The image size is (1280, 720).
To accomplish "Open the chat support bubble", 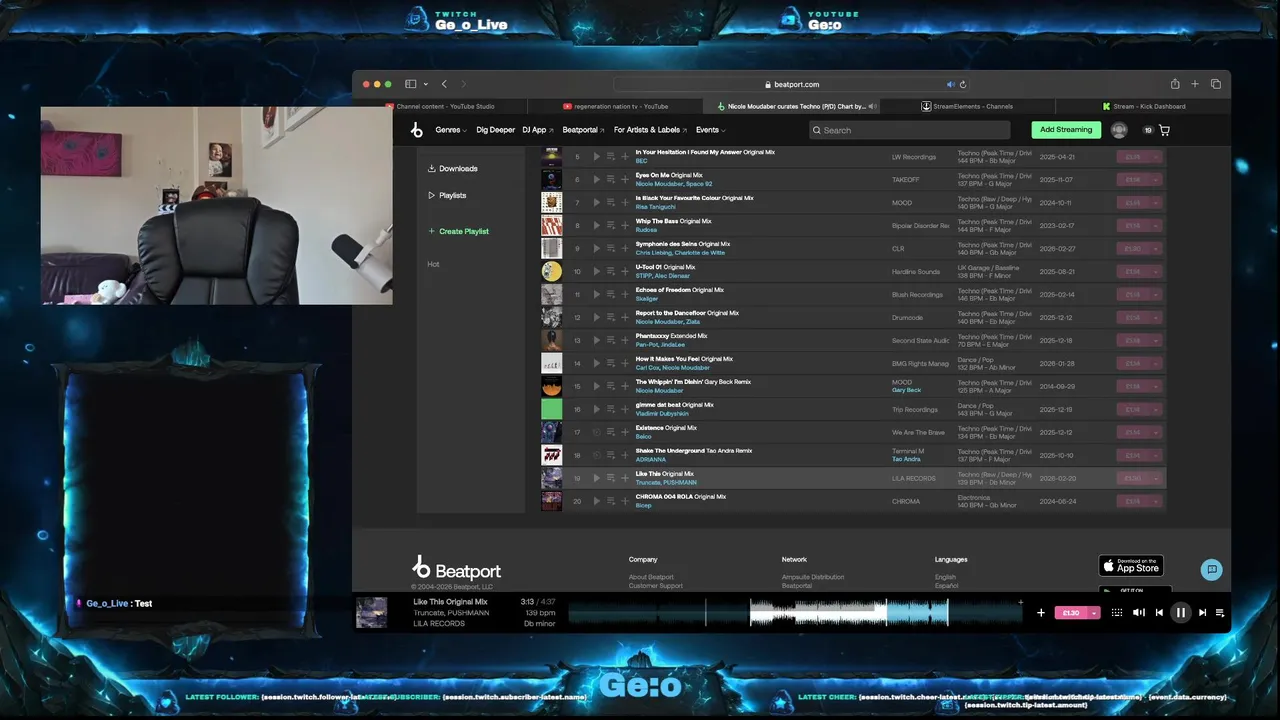I will click(x=1212, y=569).
